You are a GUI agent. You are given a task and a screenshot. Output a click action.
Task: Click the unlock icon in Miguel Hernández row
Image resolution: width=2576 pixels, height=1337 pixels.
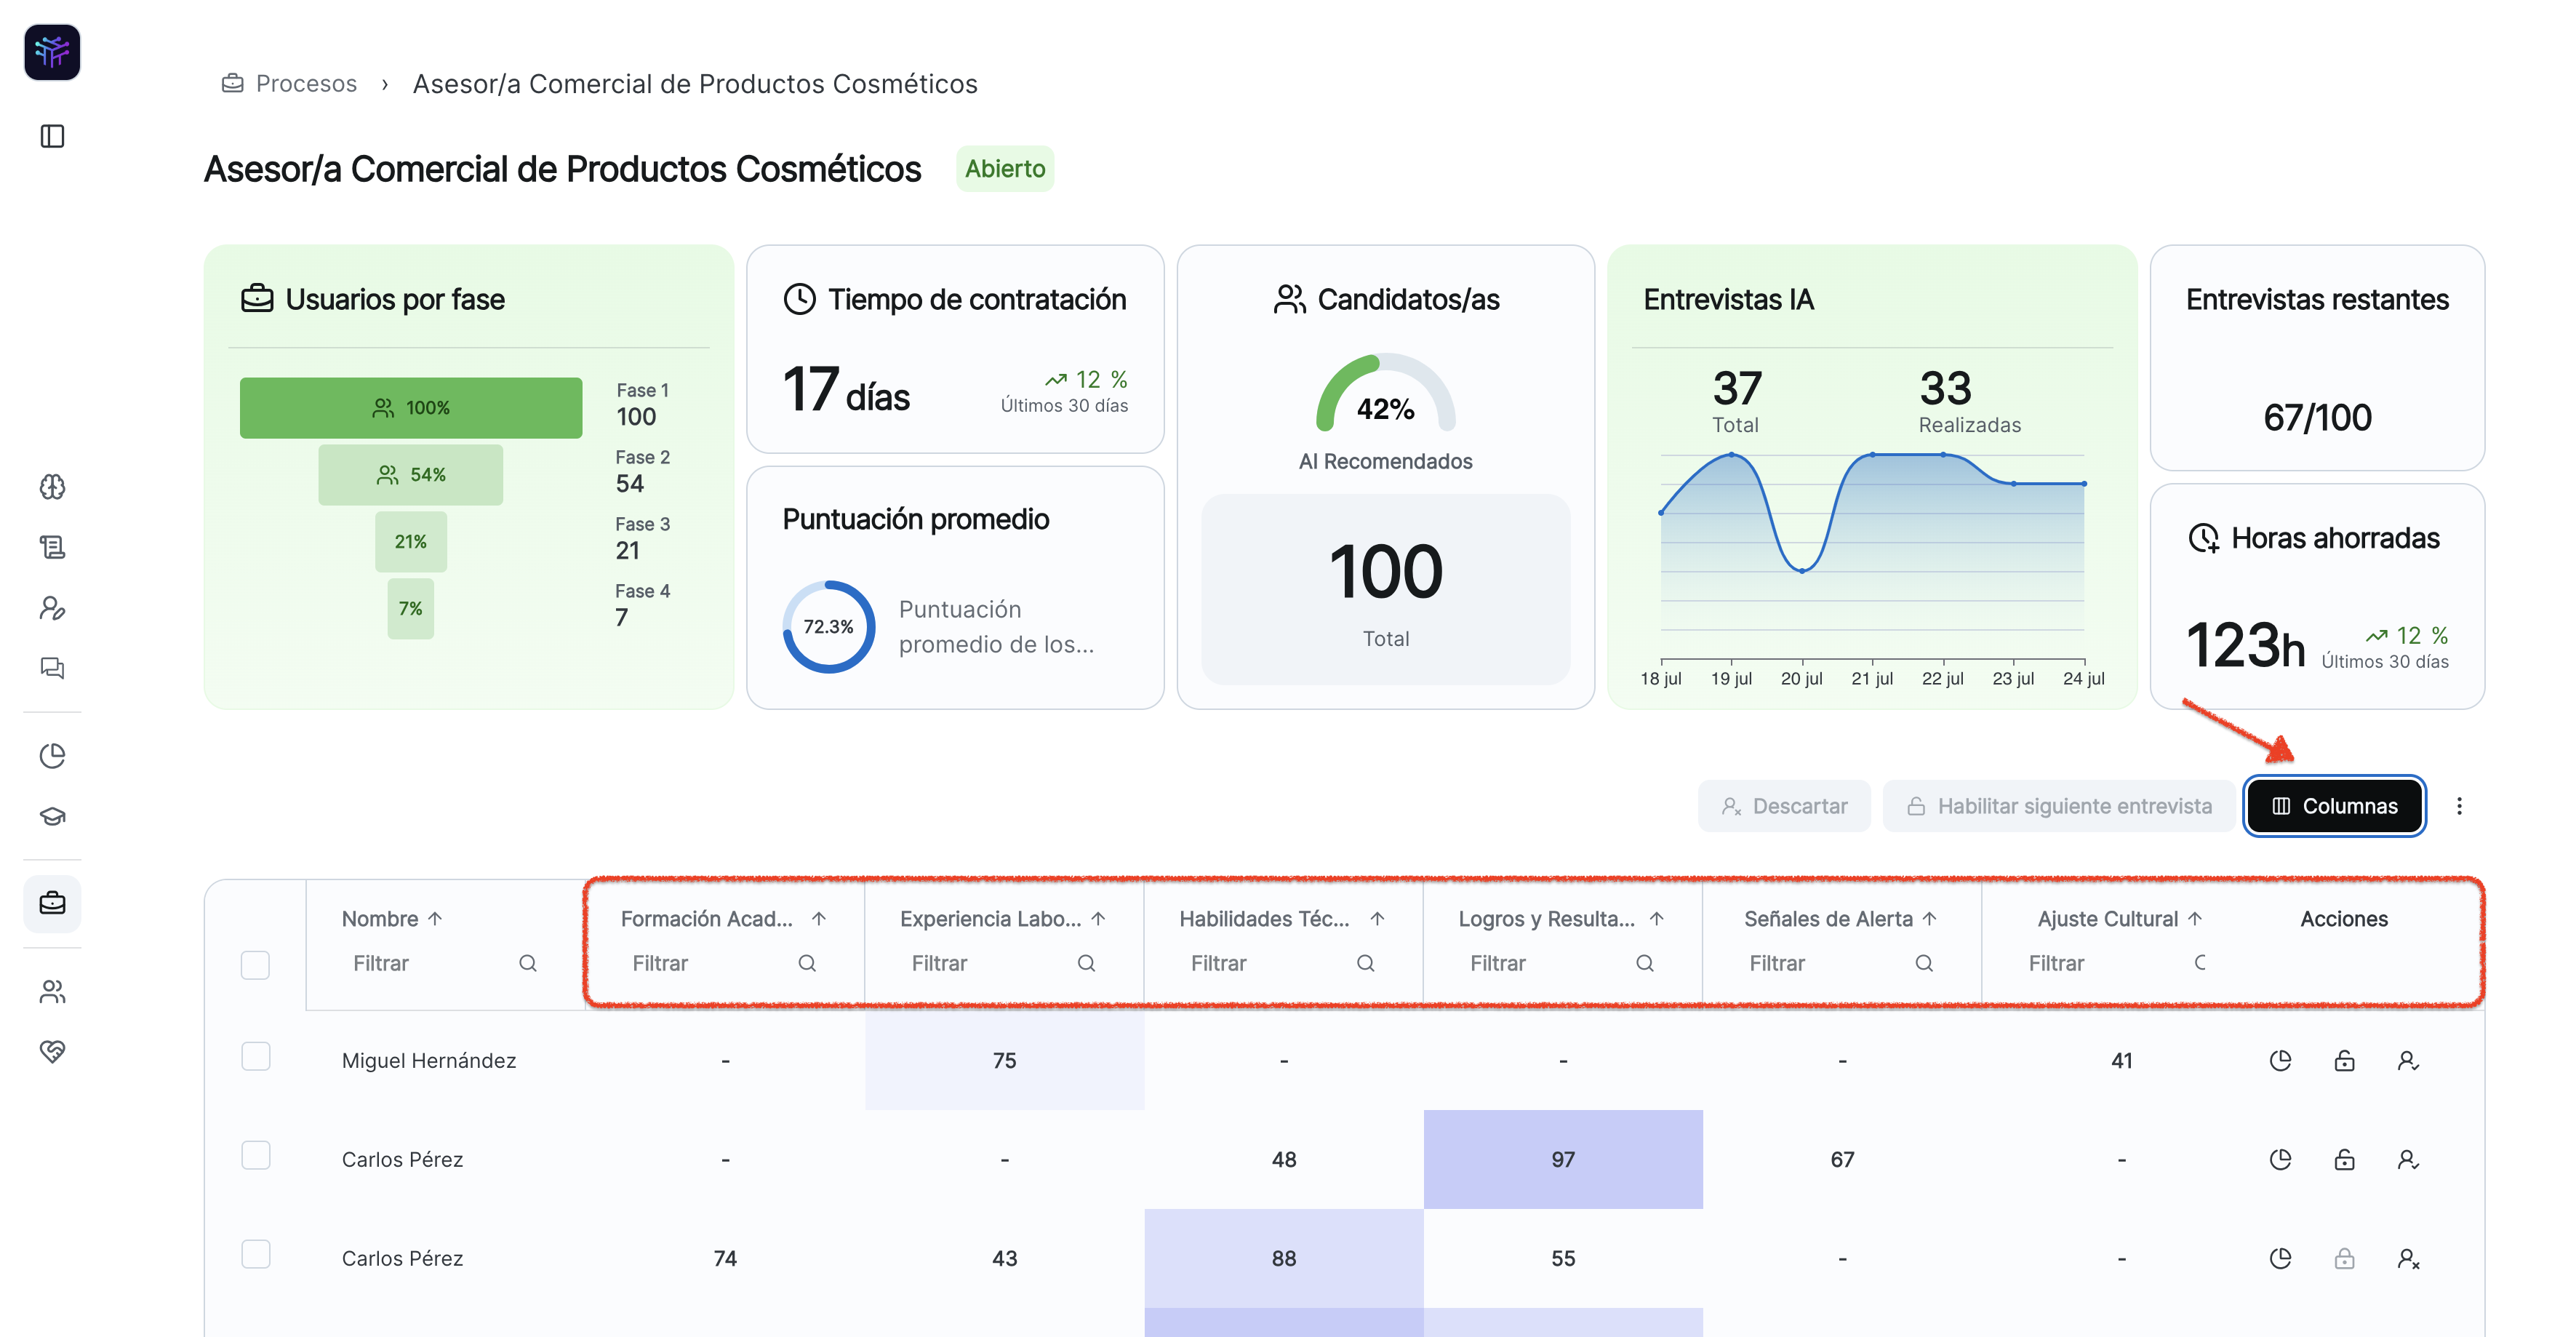tap(2343, 1060)
